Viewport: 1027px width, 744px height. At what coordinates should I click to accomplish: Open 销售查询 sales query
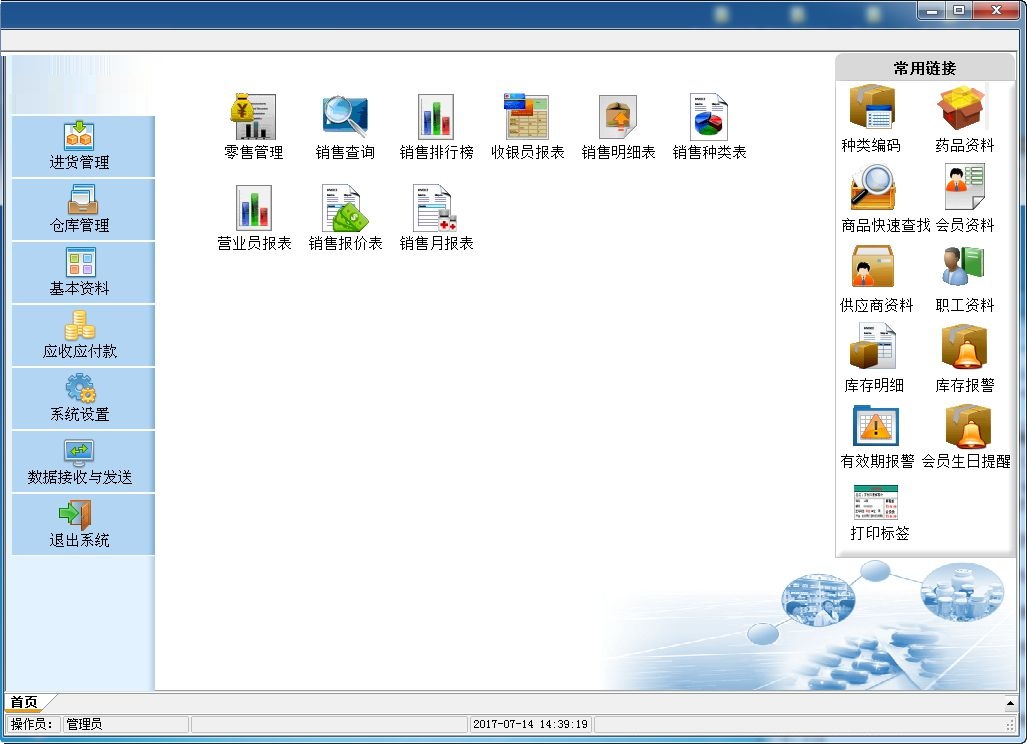(x=345, y=119)
